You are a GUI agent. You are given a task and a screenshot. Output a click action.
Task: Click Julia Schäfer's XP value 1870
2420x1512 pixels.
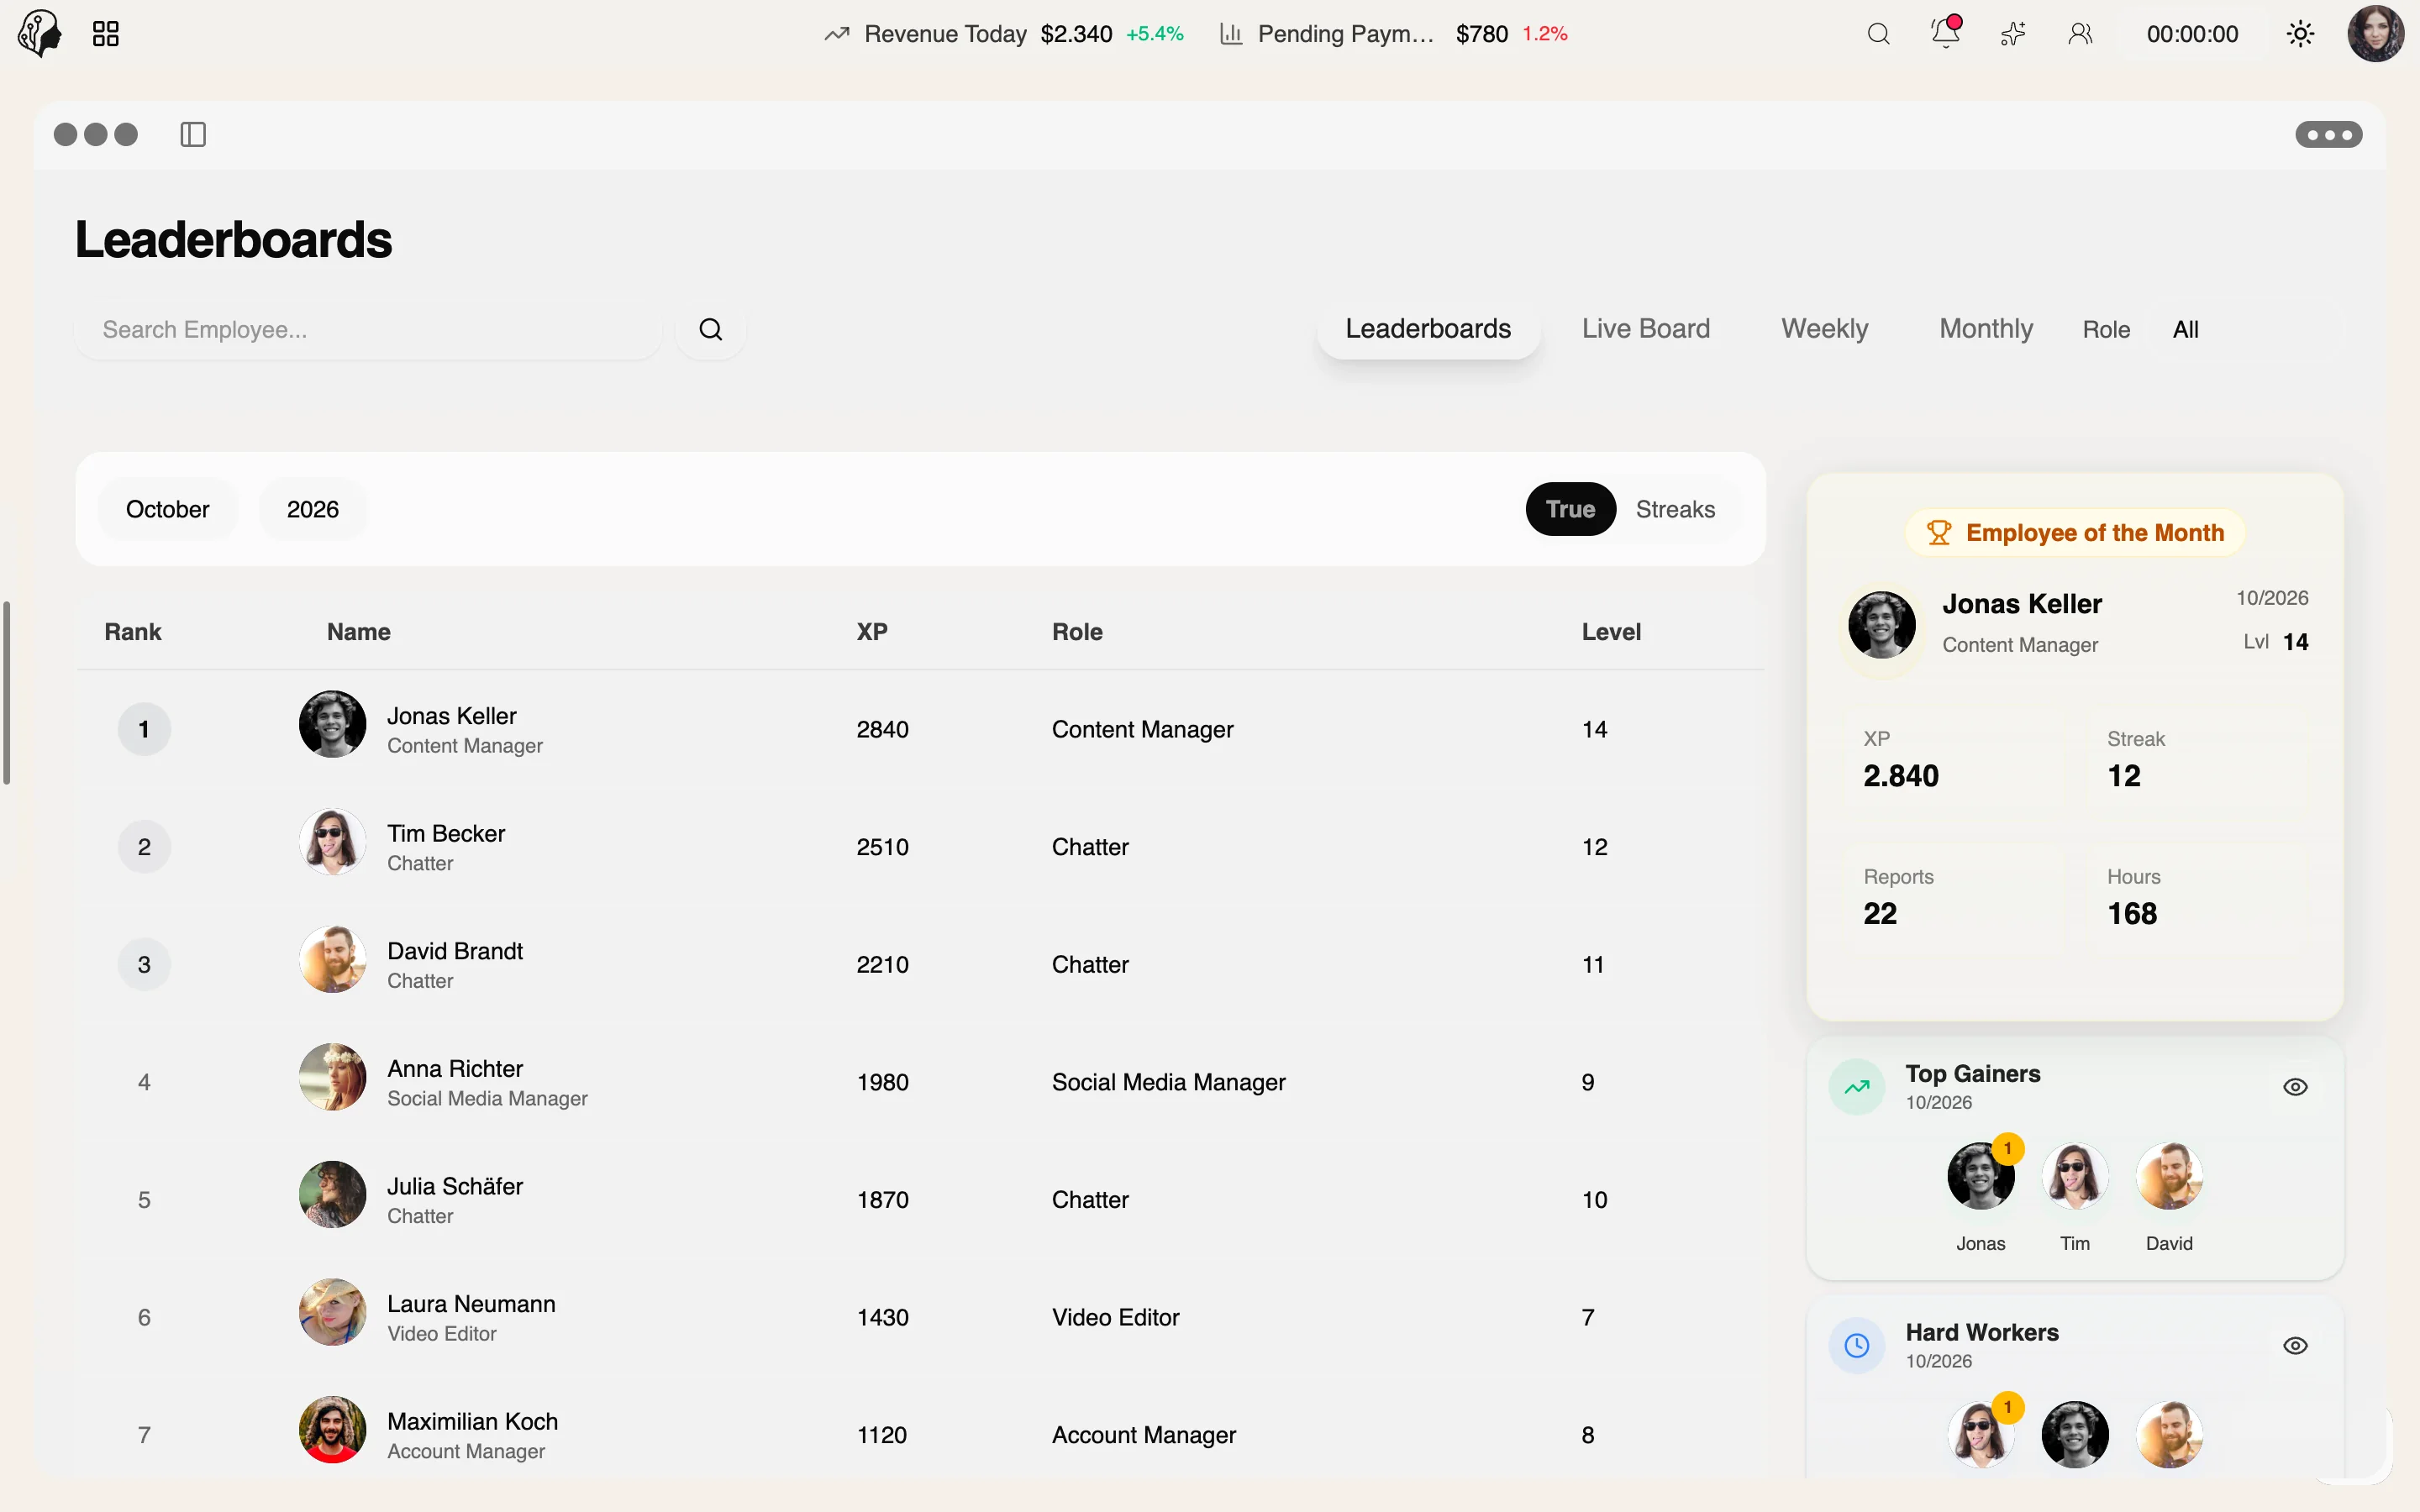[x=882, y=1200]
